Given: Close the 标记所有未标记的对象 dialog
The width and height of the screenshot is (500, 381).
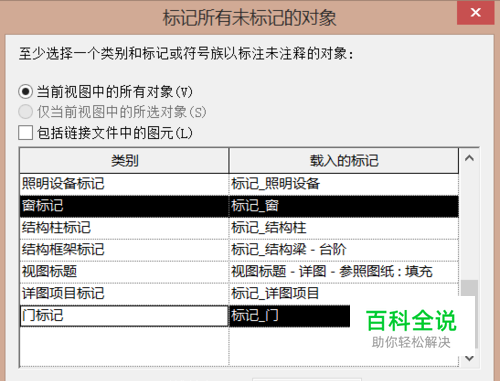Looking at the screenshot, I should point(475,13).
